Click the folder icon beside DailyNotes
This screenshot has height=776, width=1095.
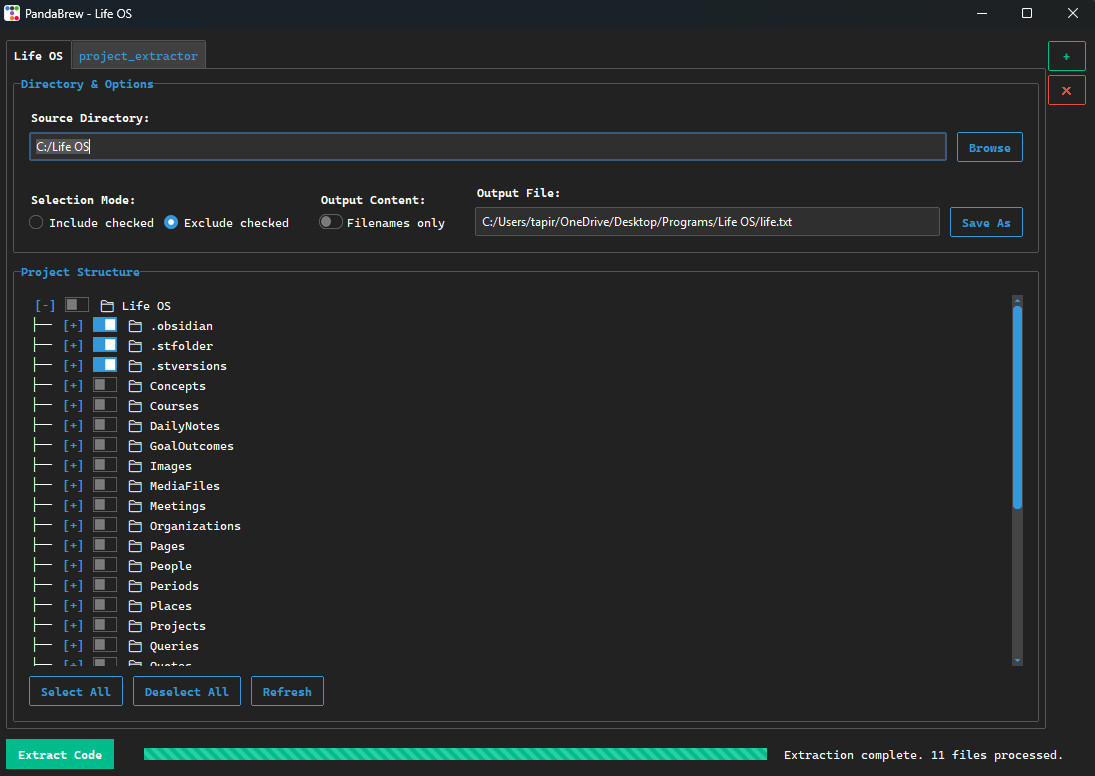click(x=136, y=426)
